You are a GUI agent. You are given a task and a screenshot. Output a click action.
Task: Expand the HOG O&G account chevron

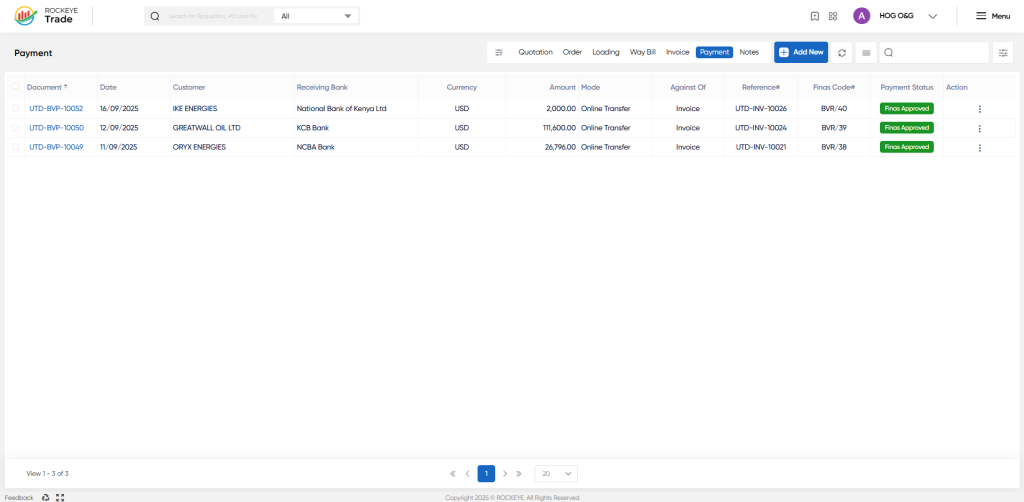(933, 16)
